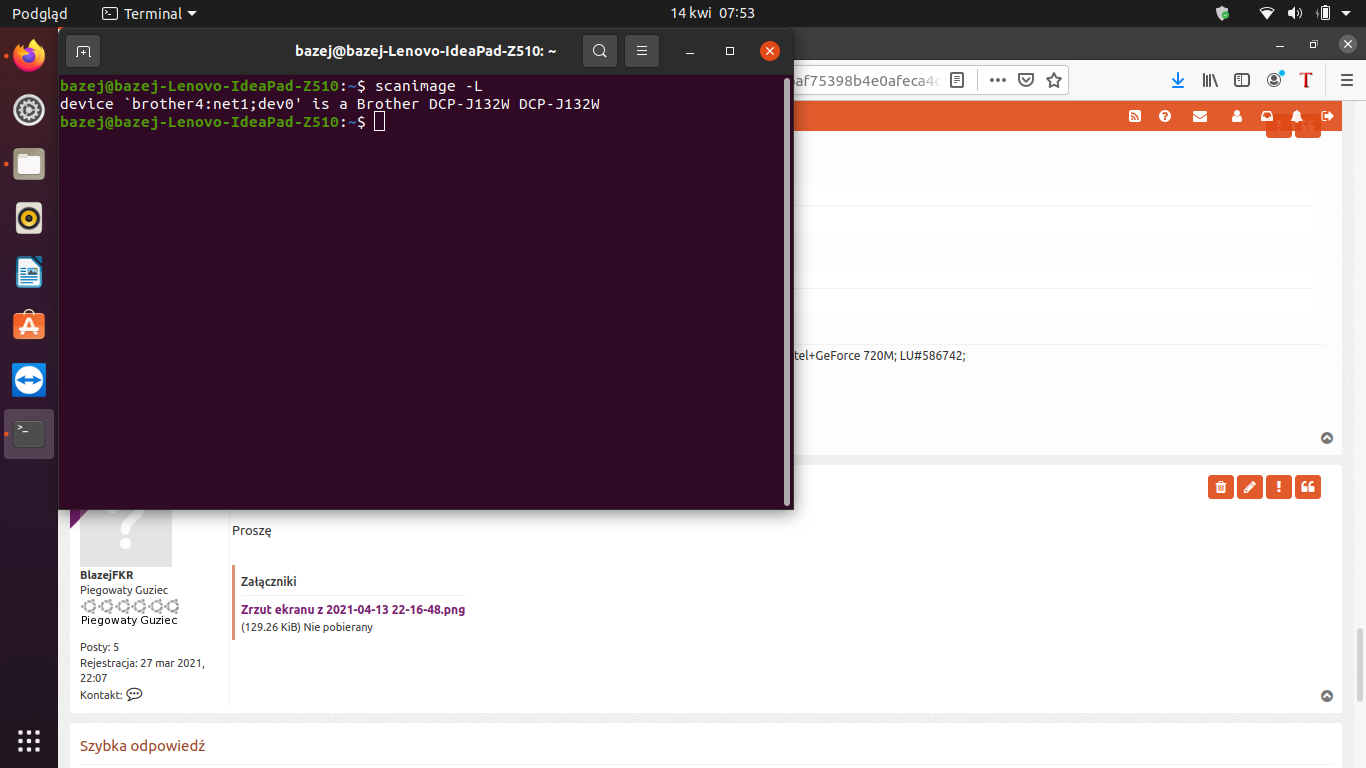Open LibreOffice Writer from the dock
The image size is (1366, 768).
(29, 272)
